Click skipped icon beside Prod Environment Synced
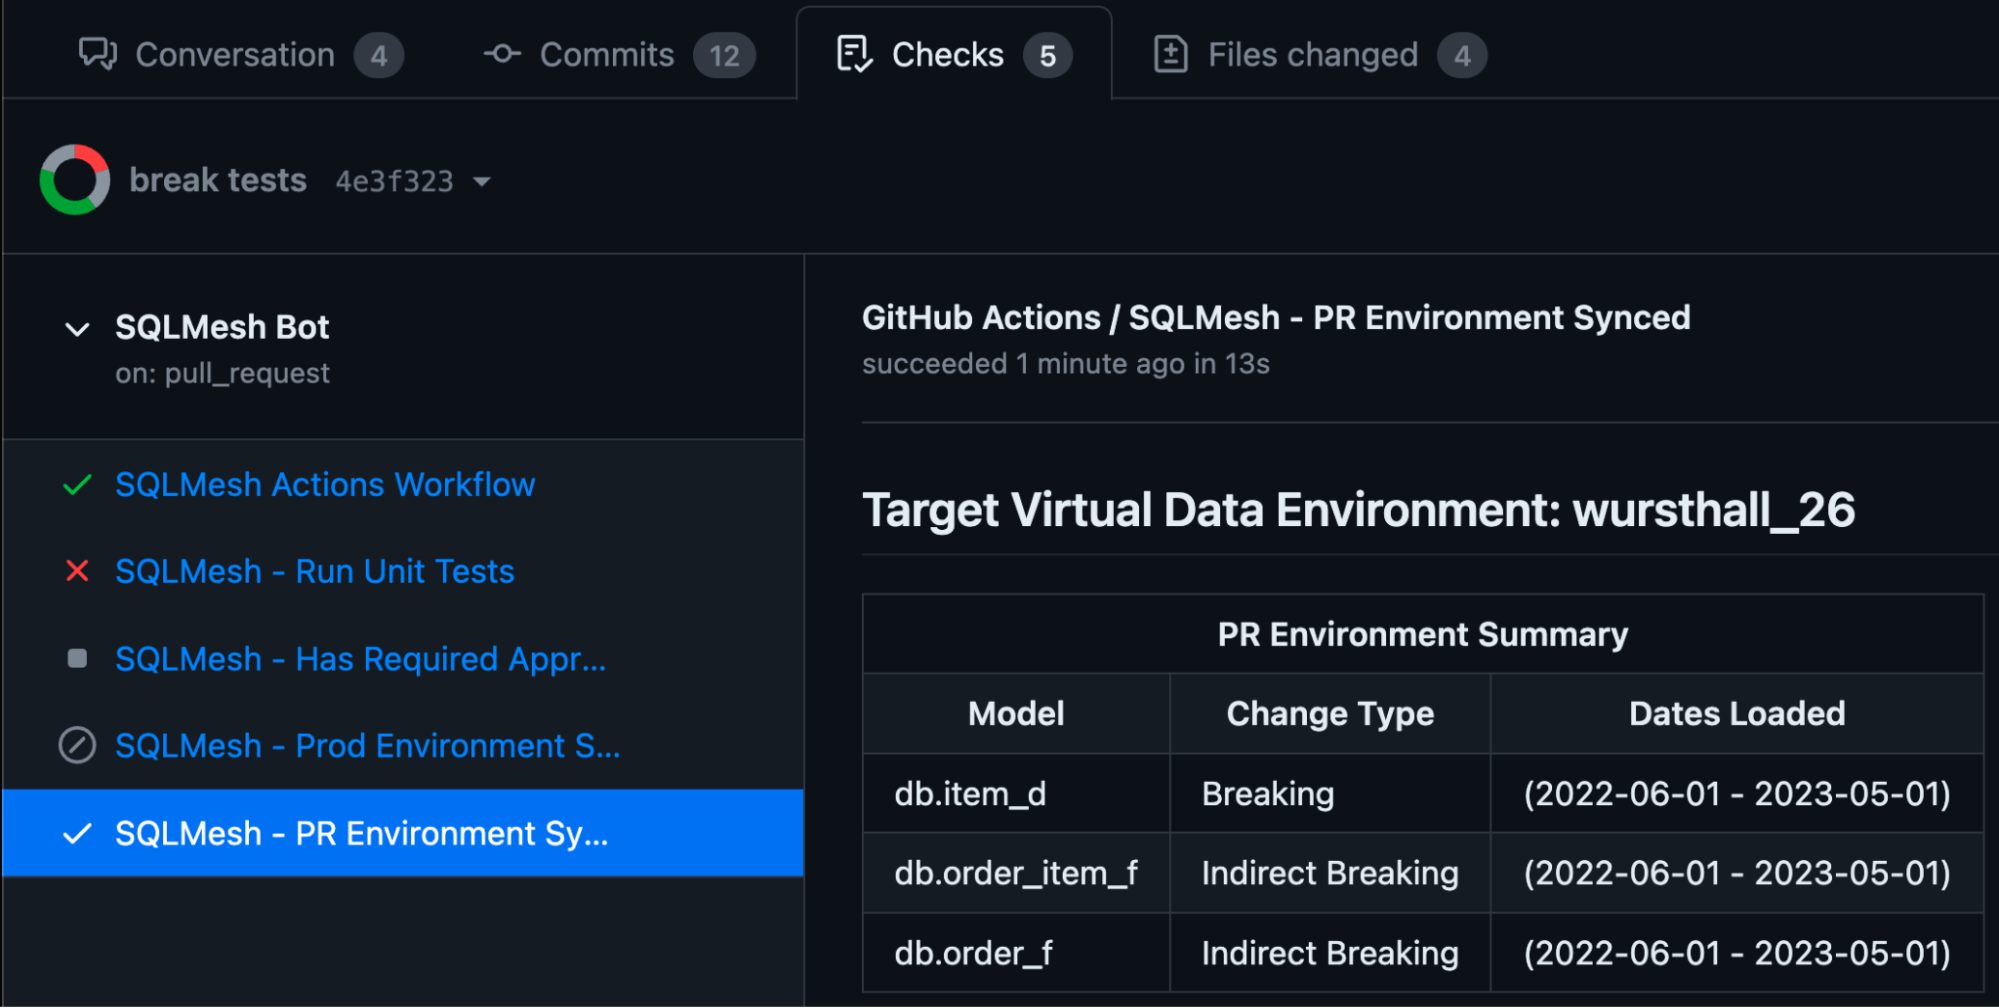Viewport: 1999px width, 1008px height. (77, 745)
